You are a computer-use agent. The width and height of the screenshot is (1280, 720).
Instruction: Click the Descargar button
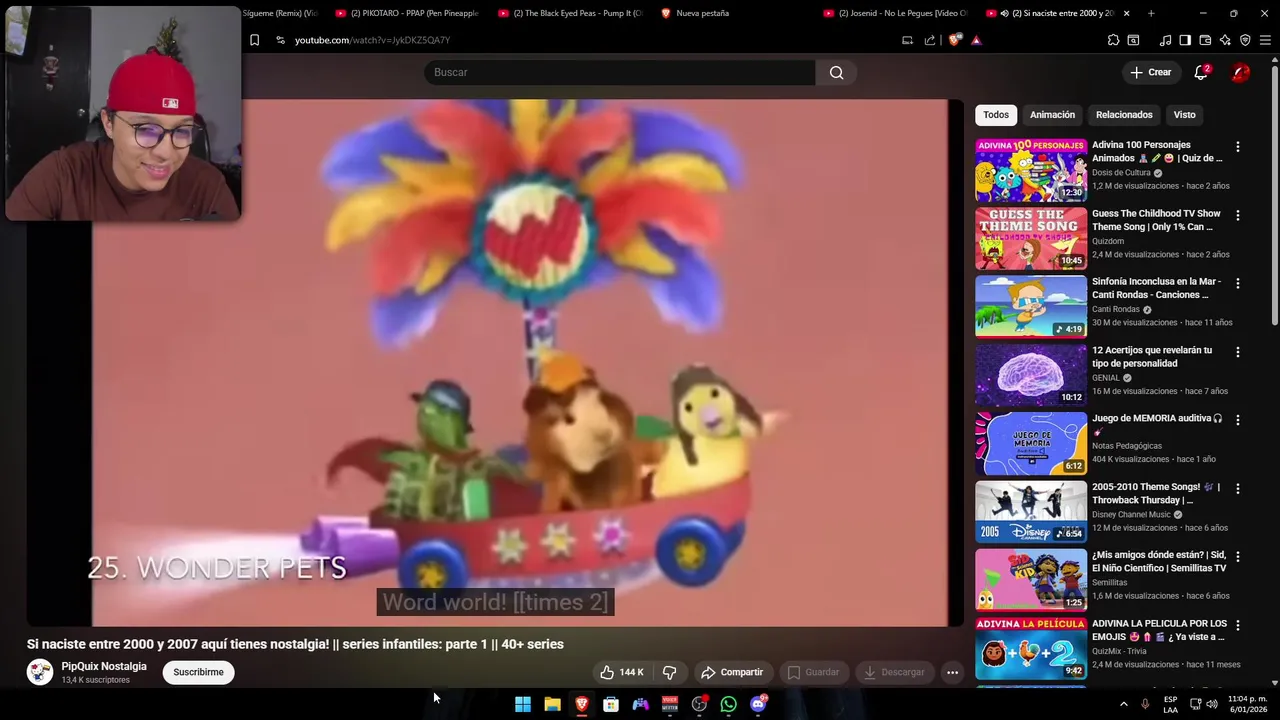click(893, 672)
